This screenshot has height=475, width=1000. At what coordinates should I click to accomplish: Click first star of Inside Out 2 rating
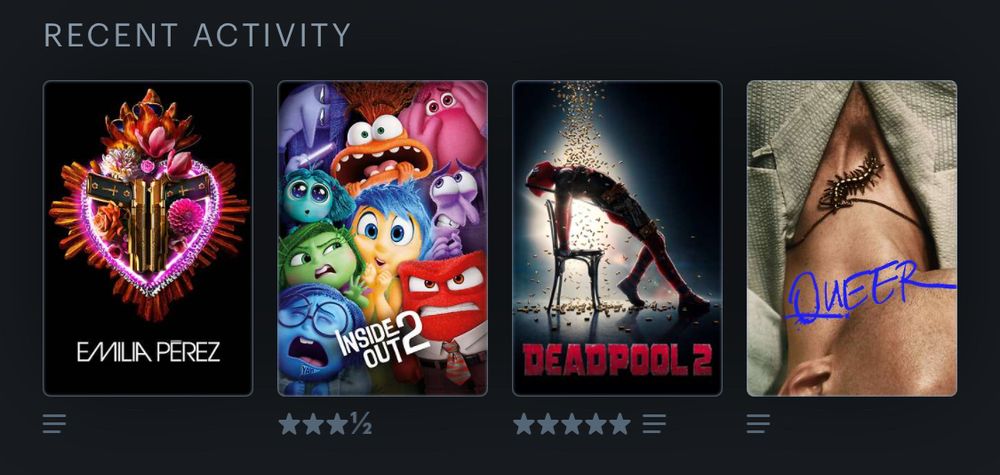click(x=289, y=424)
